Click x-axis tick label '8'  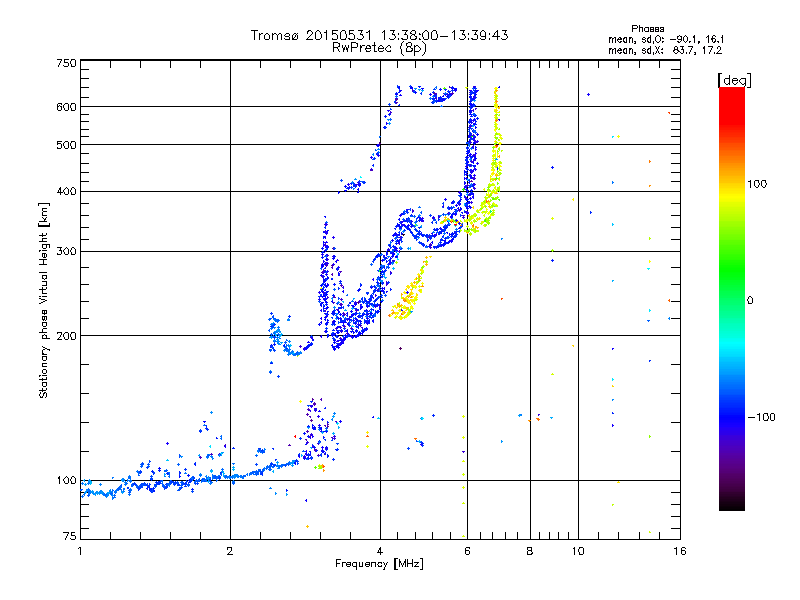[x=530, y=551]
